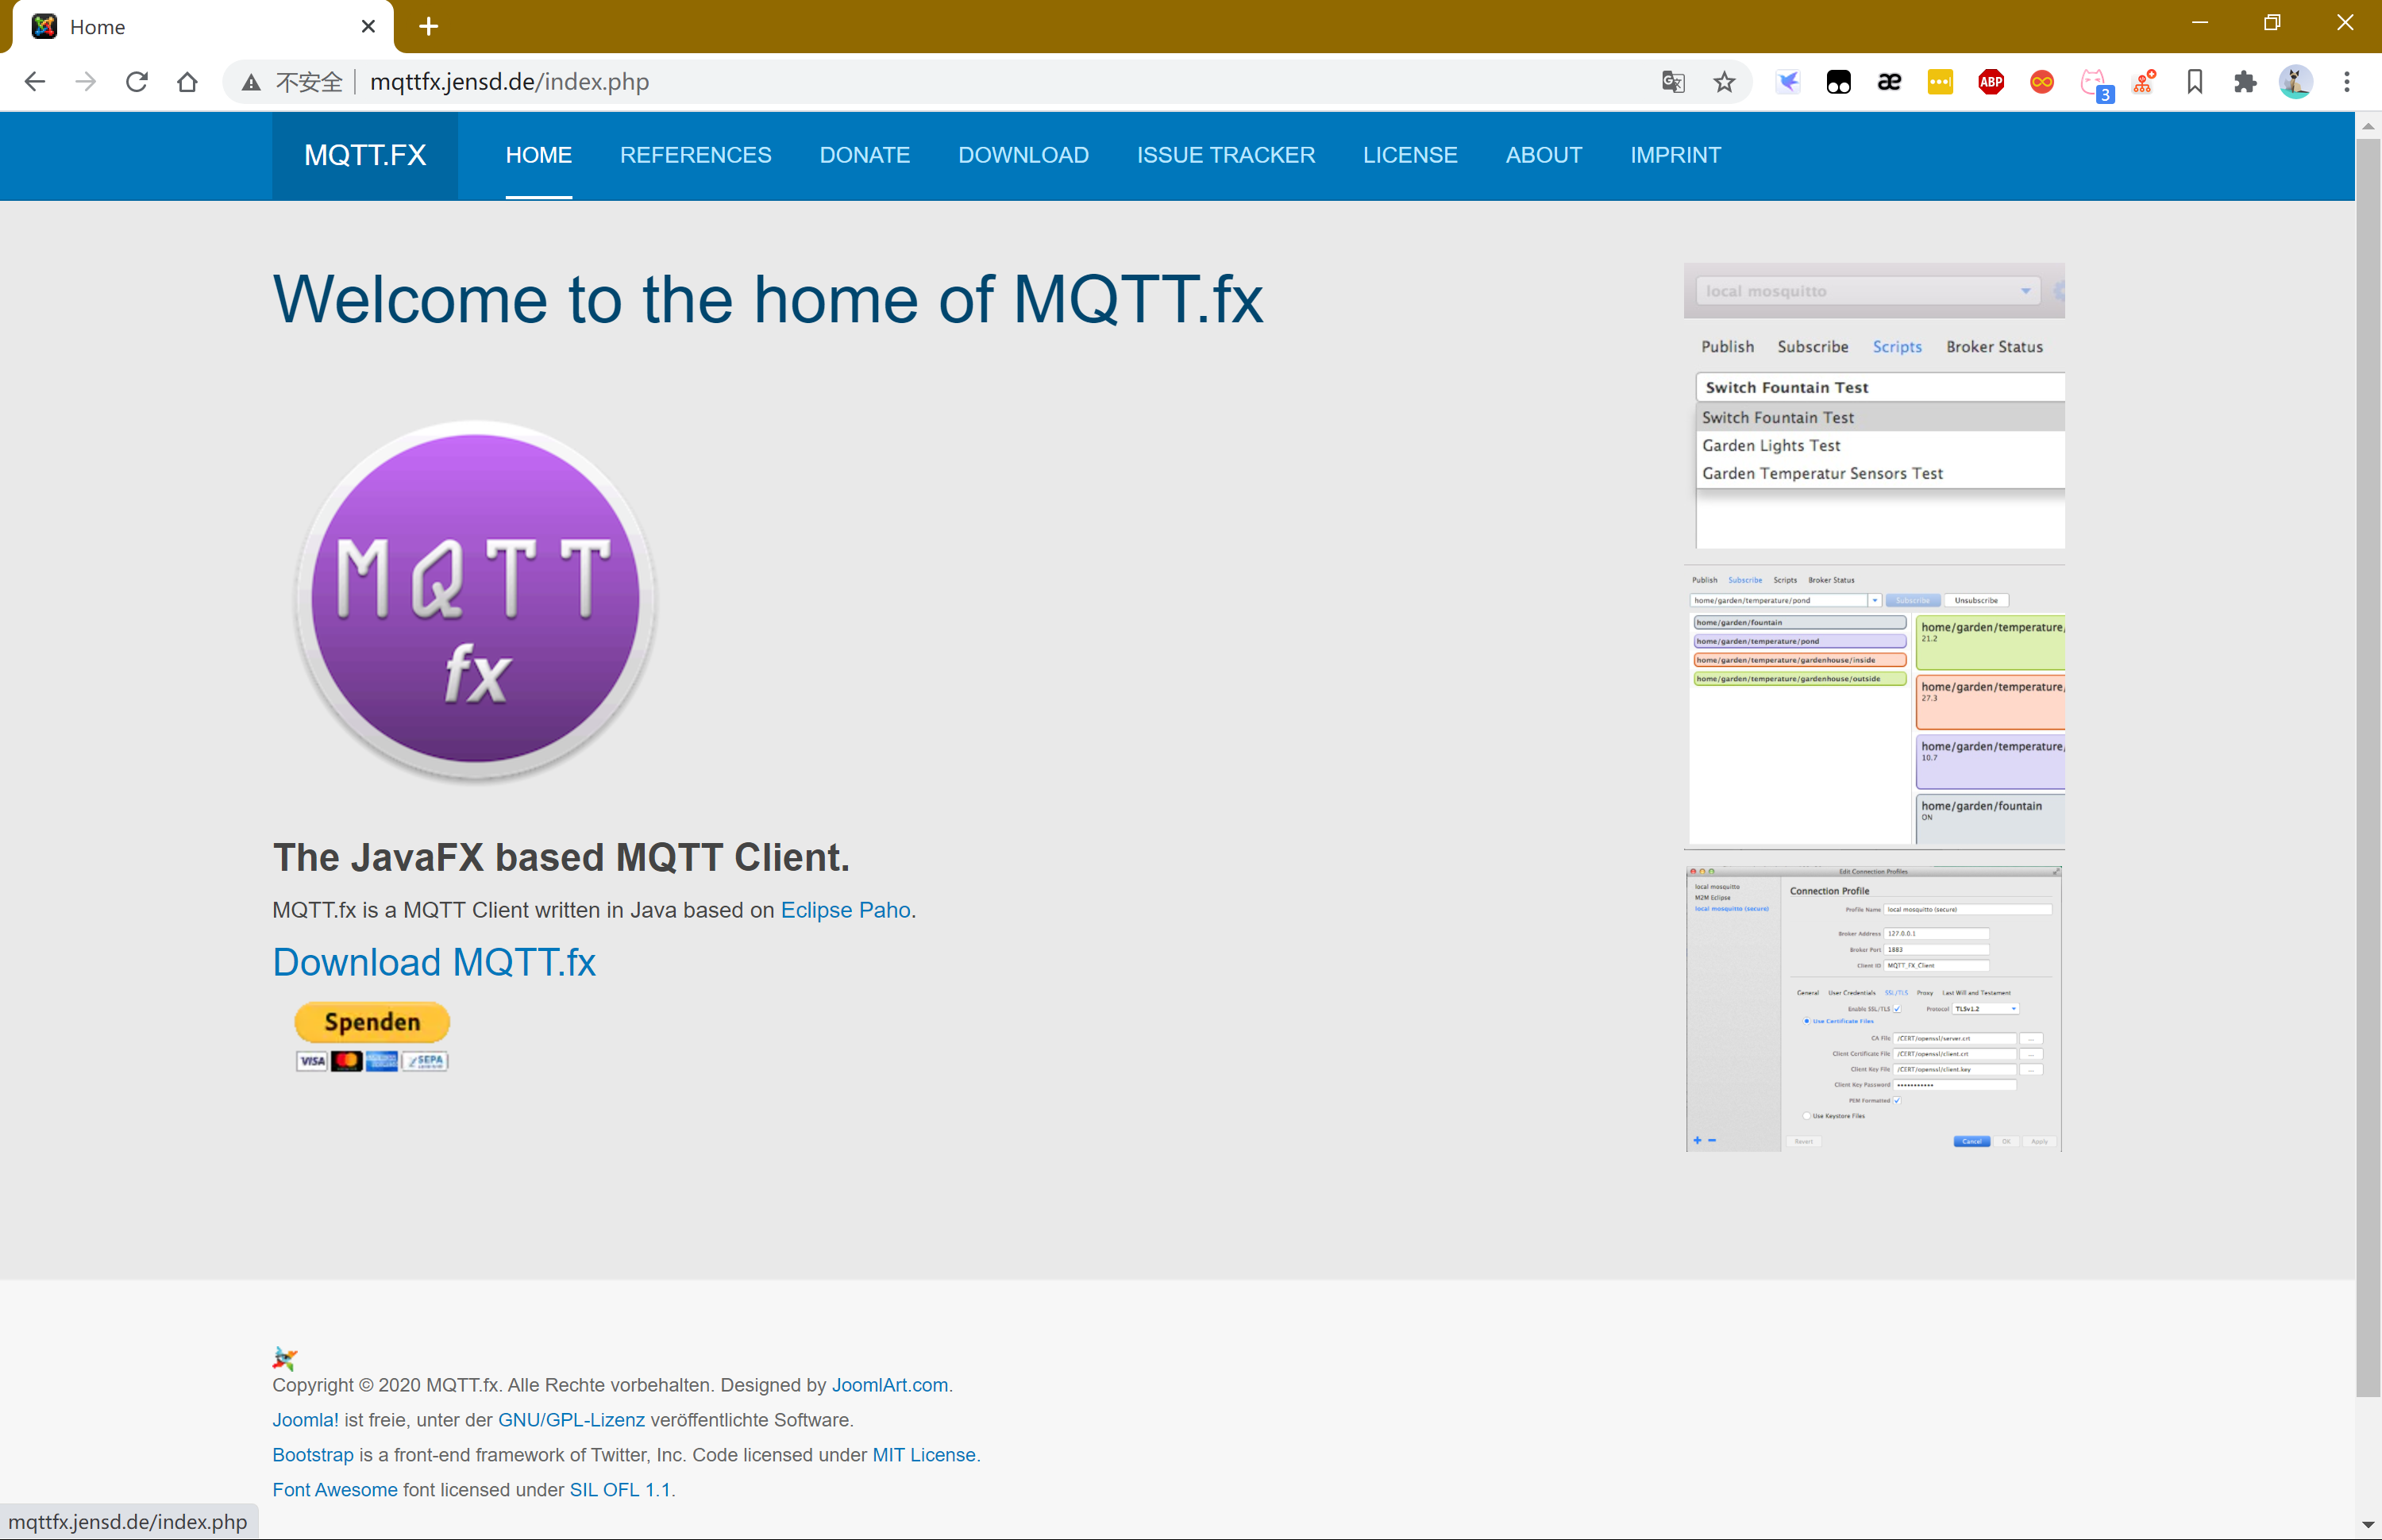This screenshot has width=2382, height=1540.
Task: Bookmark this page with the star
Action: point(1724,82)
